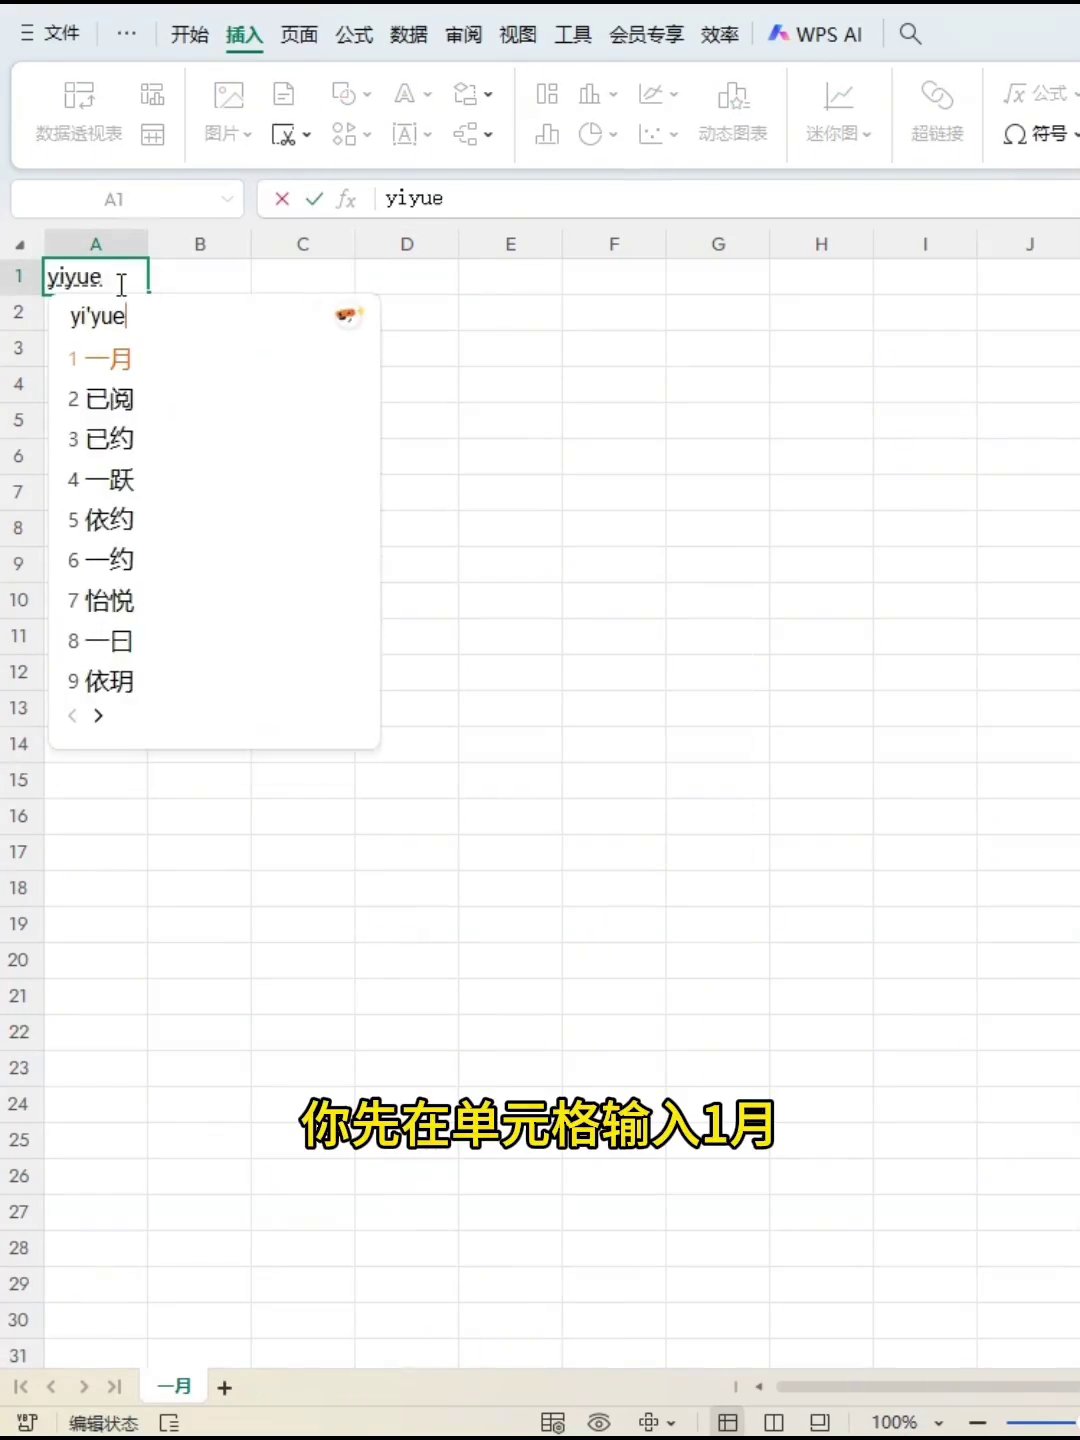Choose candidate 1 一月 from IME list
Image resolution: width=1080 pixels, height=1440 pixels.
[100, 359]
